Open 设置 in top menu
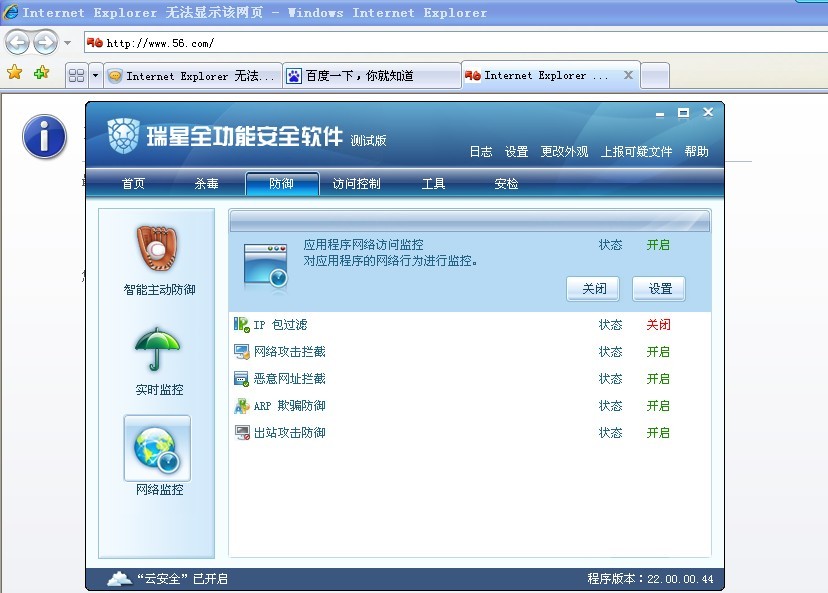 [x=516, y=152]
